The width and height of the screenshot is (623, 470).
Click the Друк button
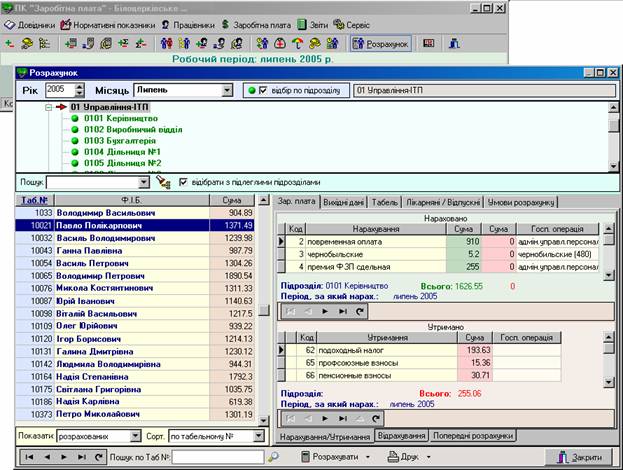(x=403, y=457)
